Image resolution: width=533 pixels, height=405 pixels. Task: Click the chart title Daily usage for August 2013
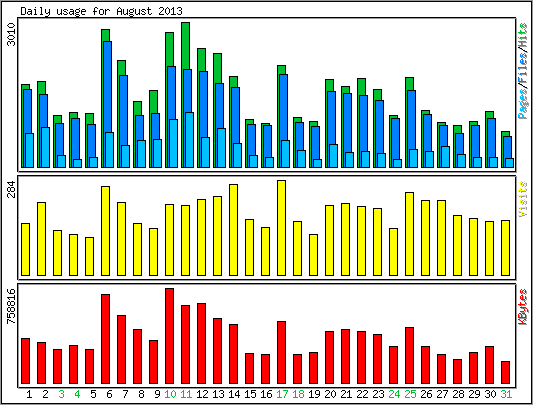(x=101, y=11)
